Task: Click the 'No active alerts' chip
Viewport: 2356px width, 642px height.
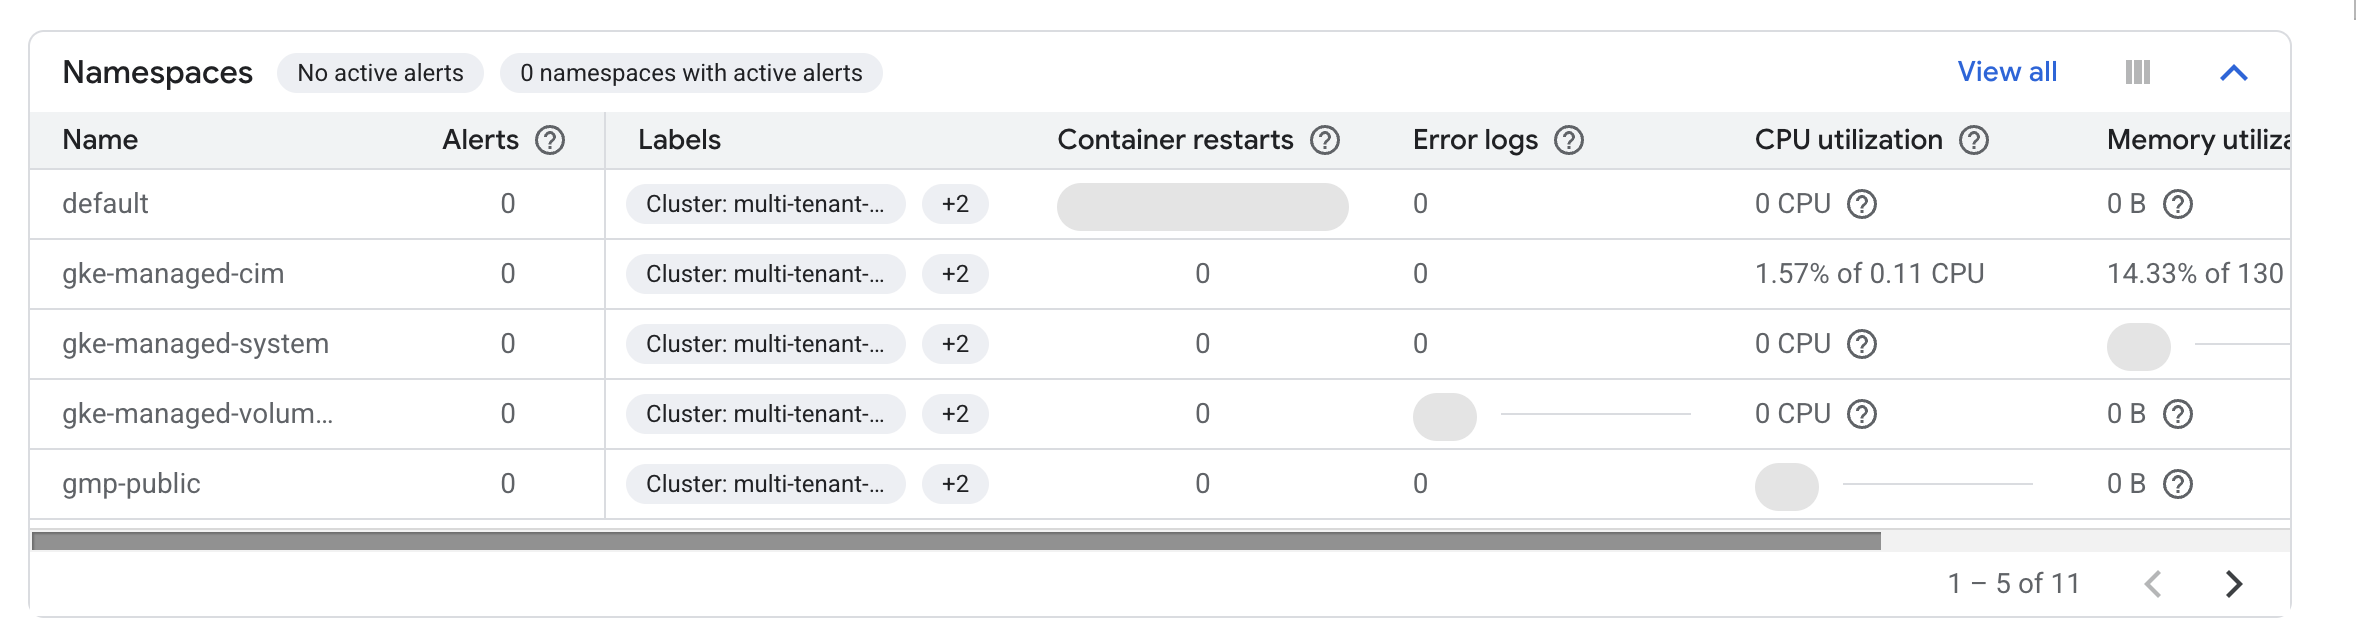Action: (x=380, y=73)
